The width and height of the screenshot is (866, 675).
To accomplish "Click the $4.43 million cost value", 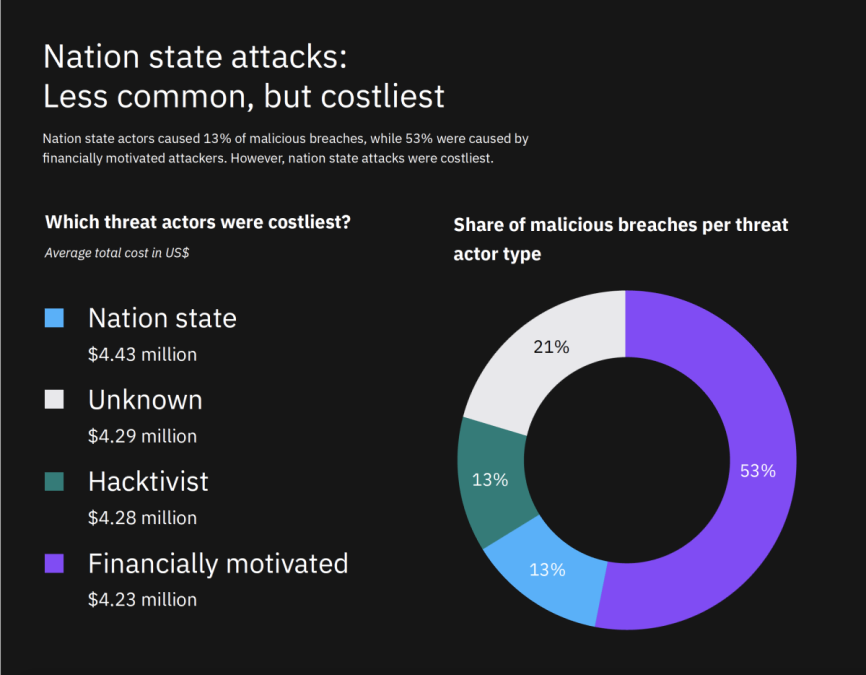I will pos(142,354).
